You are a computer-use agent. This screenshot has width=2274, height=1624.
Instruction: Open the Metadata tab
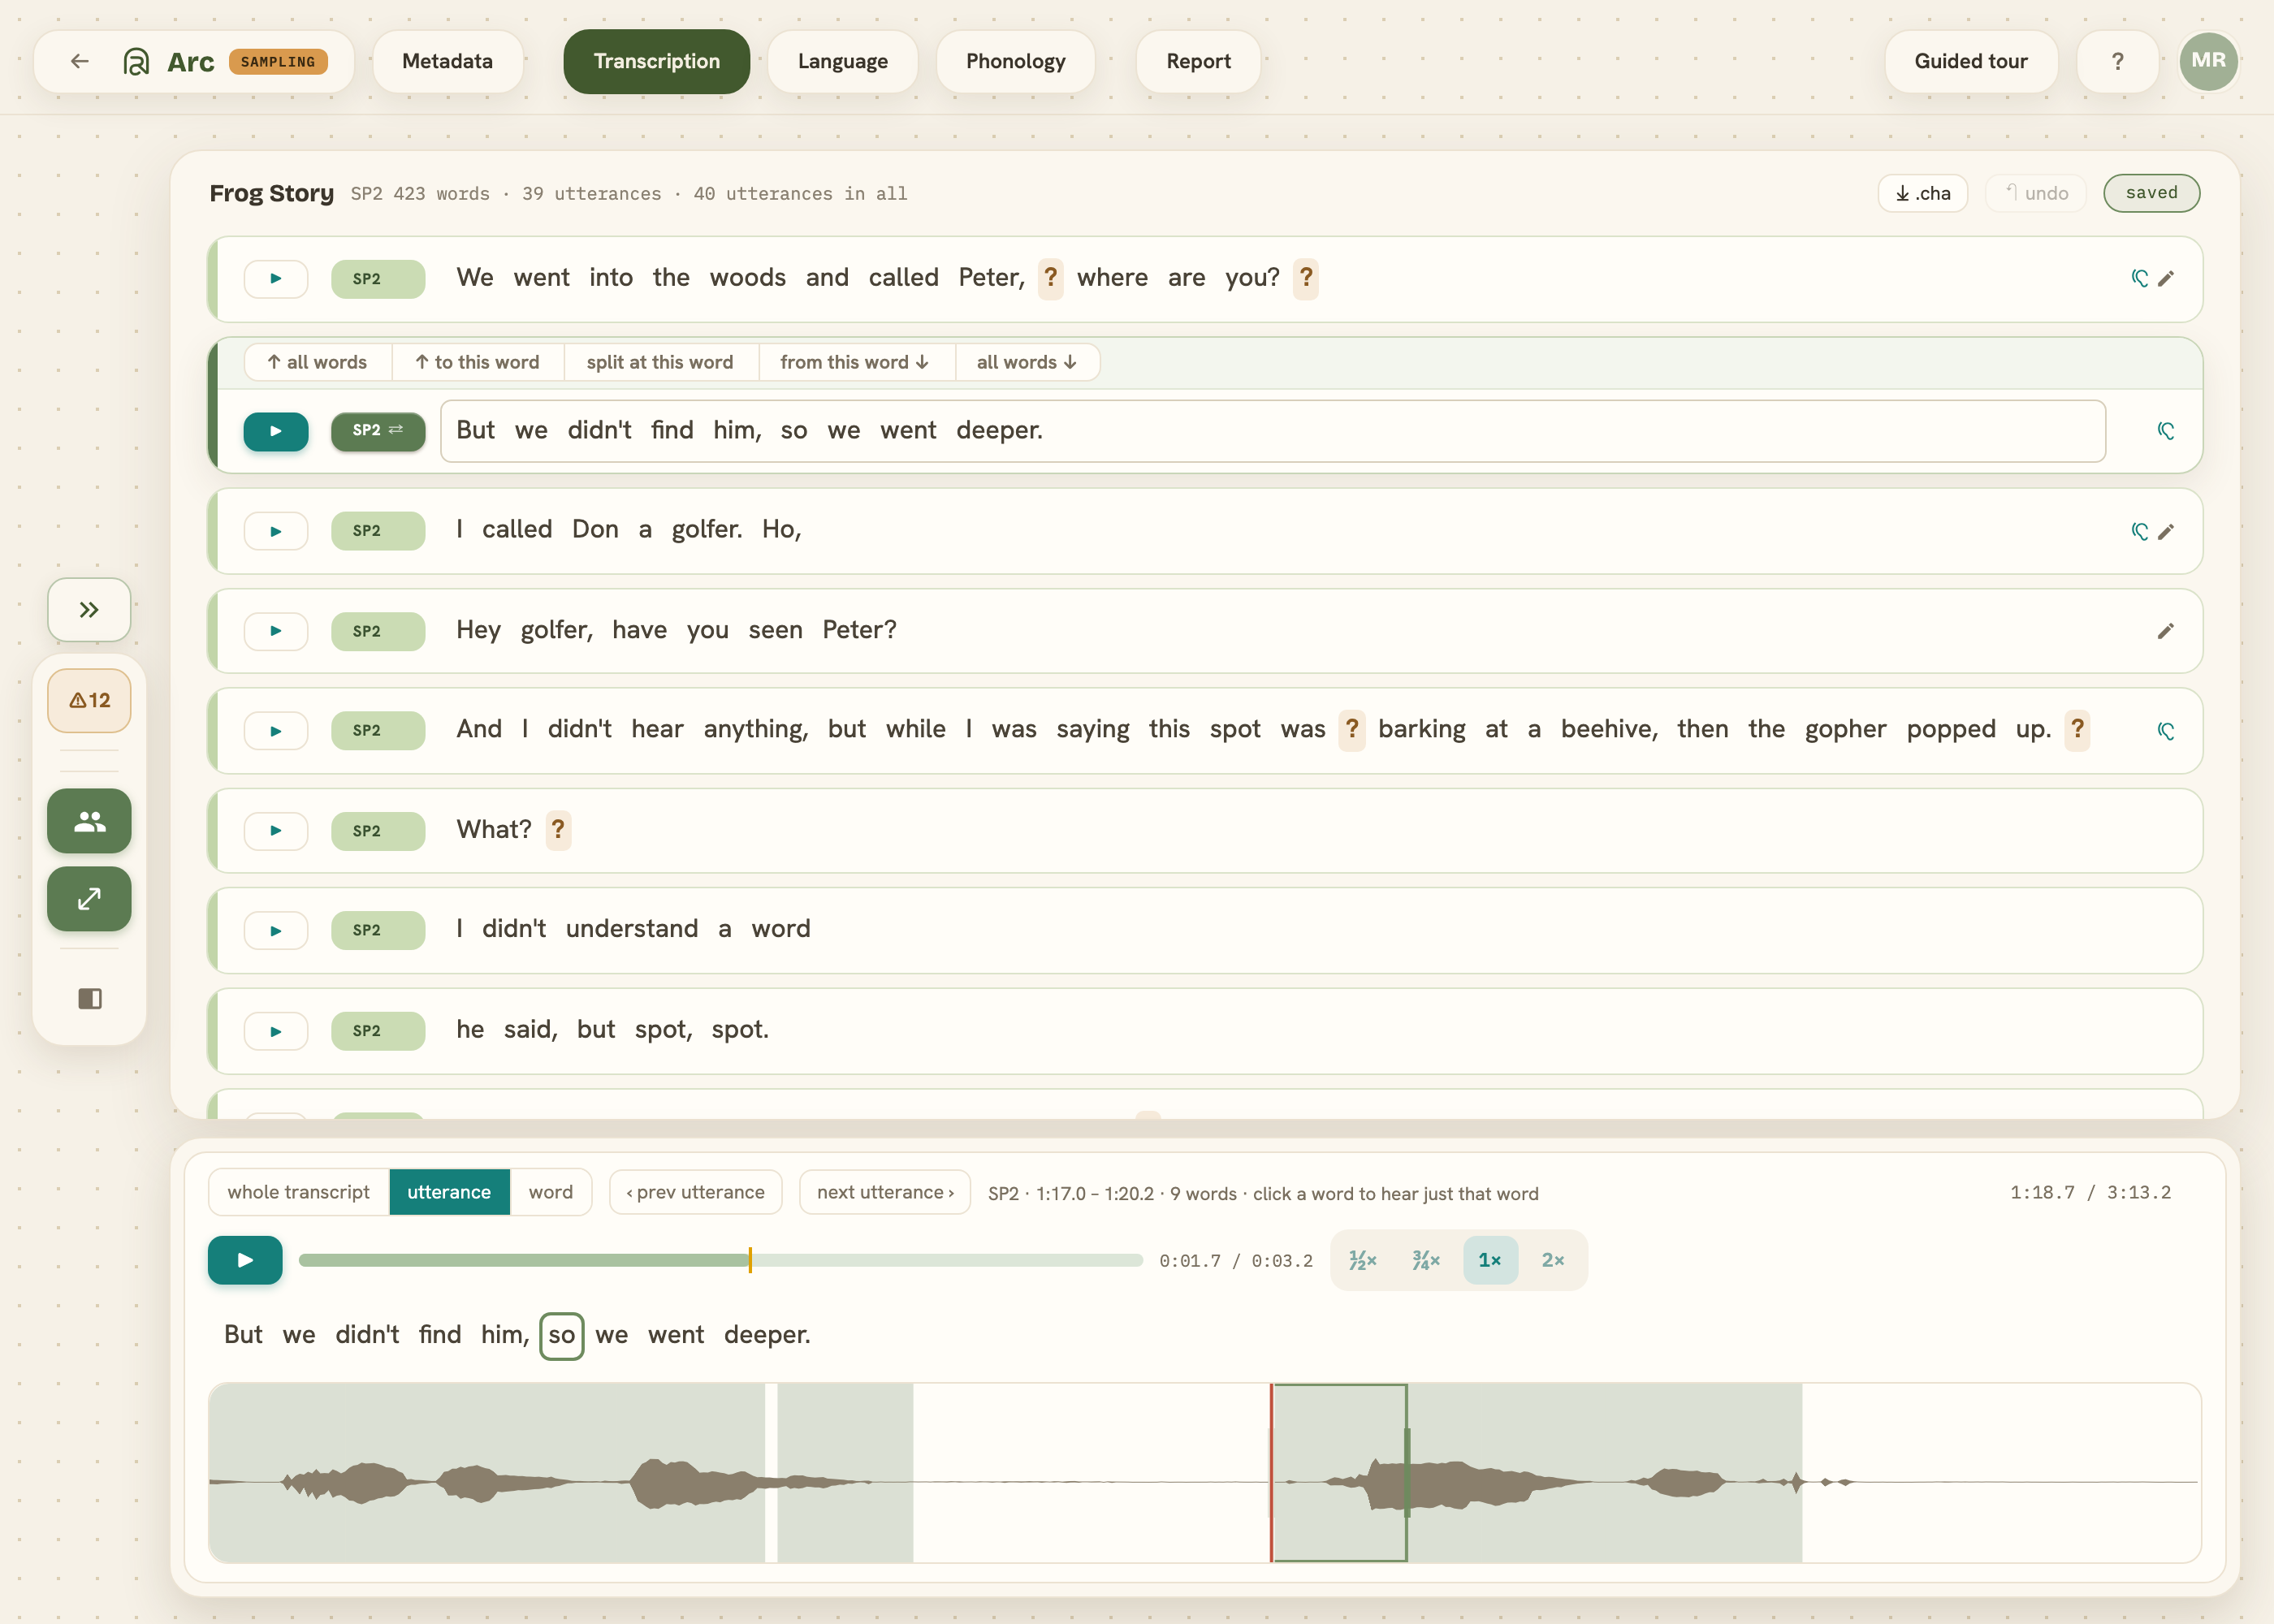pyautogui.click(x=447, y=61)
